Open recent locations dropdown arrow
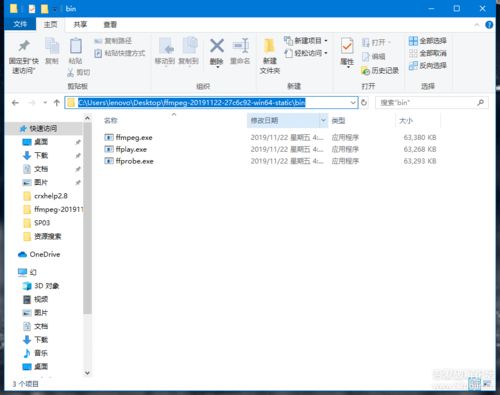This screenshot has height=395, width=500. tap(45, 103)
